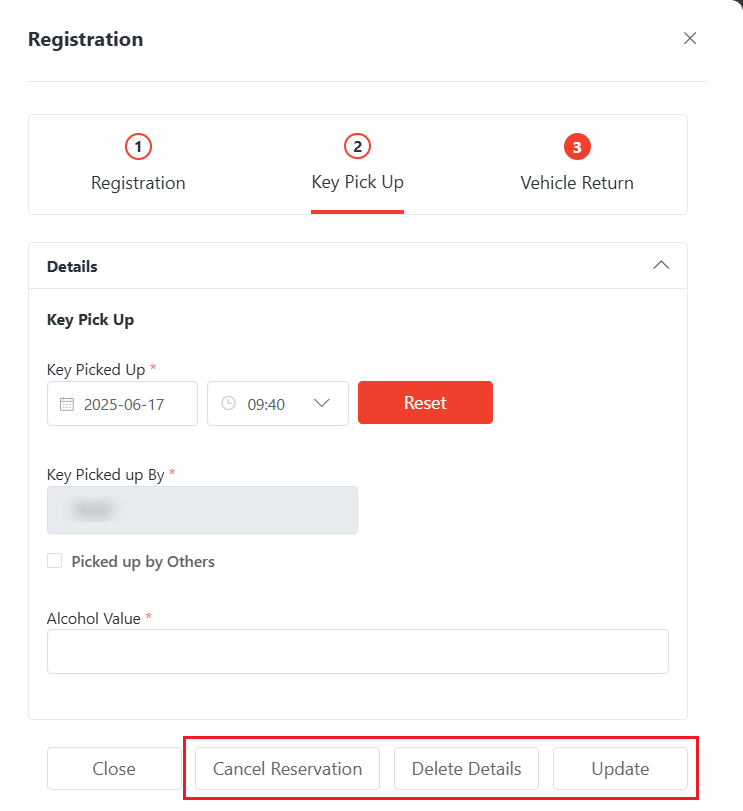This screenshot has width=743, height=811.
Task: Go to the Registration step tab
Action: click(138, 183)
